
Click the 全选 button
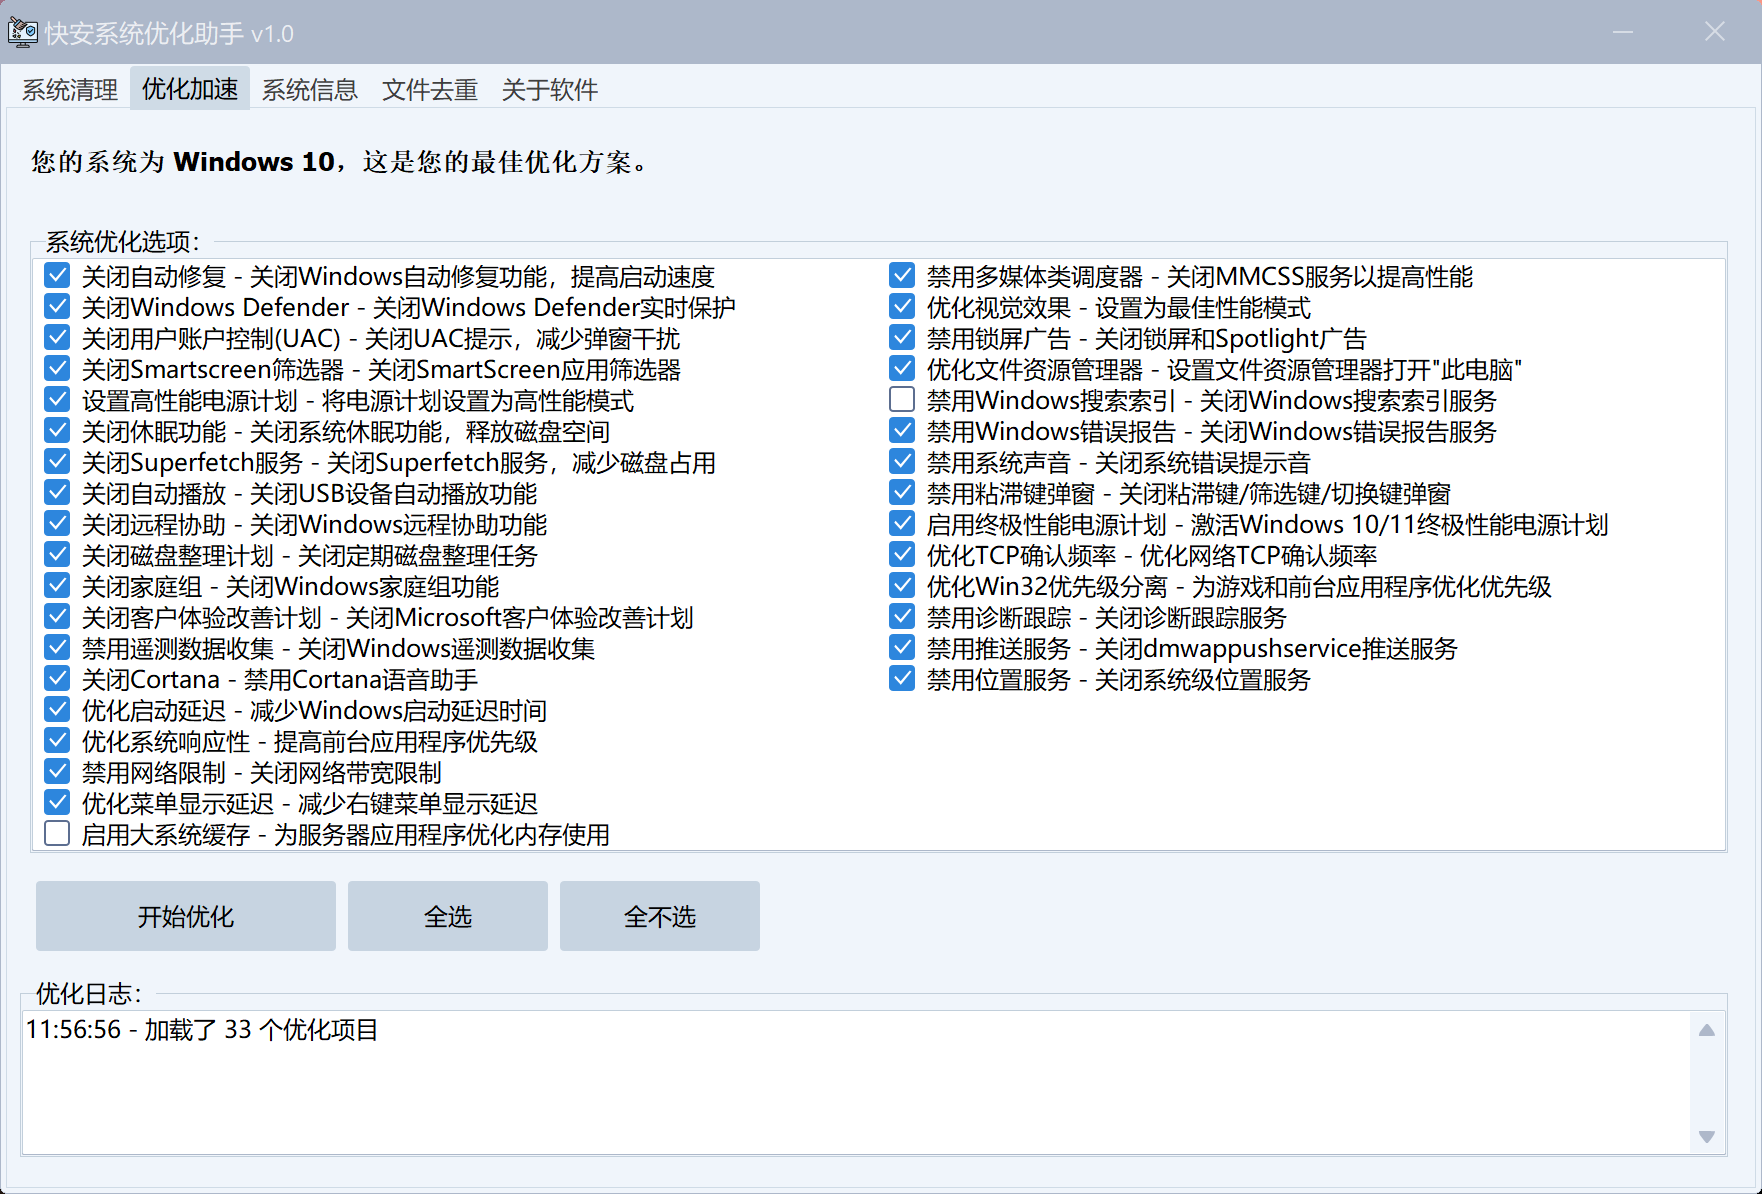448,916
